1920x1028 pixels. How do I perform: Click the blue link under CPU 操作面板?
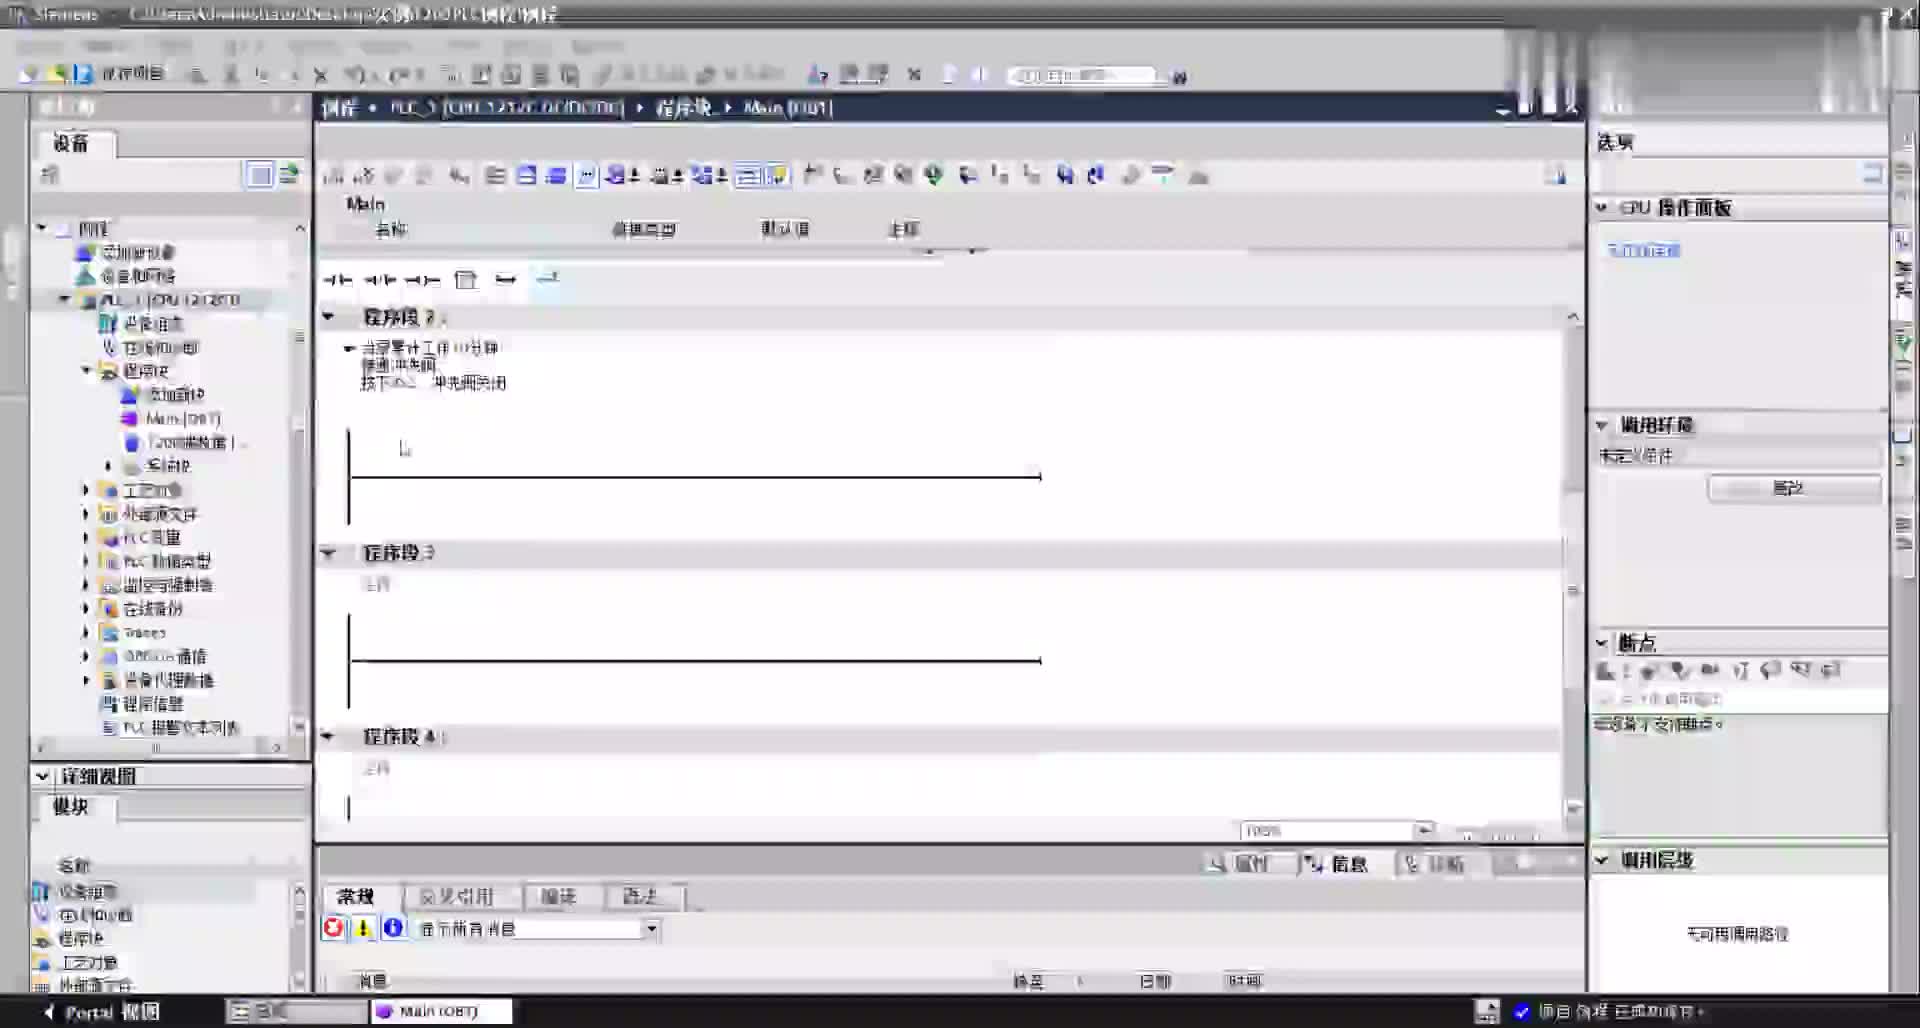pyautogui.click(x=1643, y=251)
